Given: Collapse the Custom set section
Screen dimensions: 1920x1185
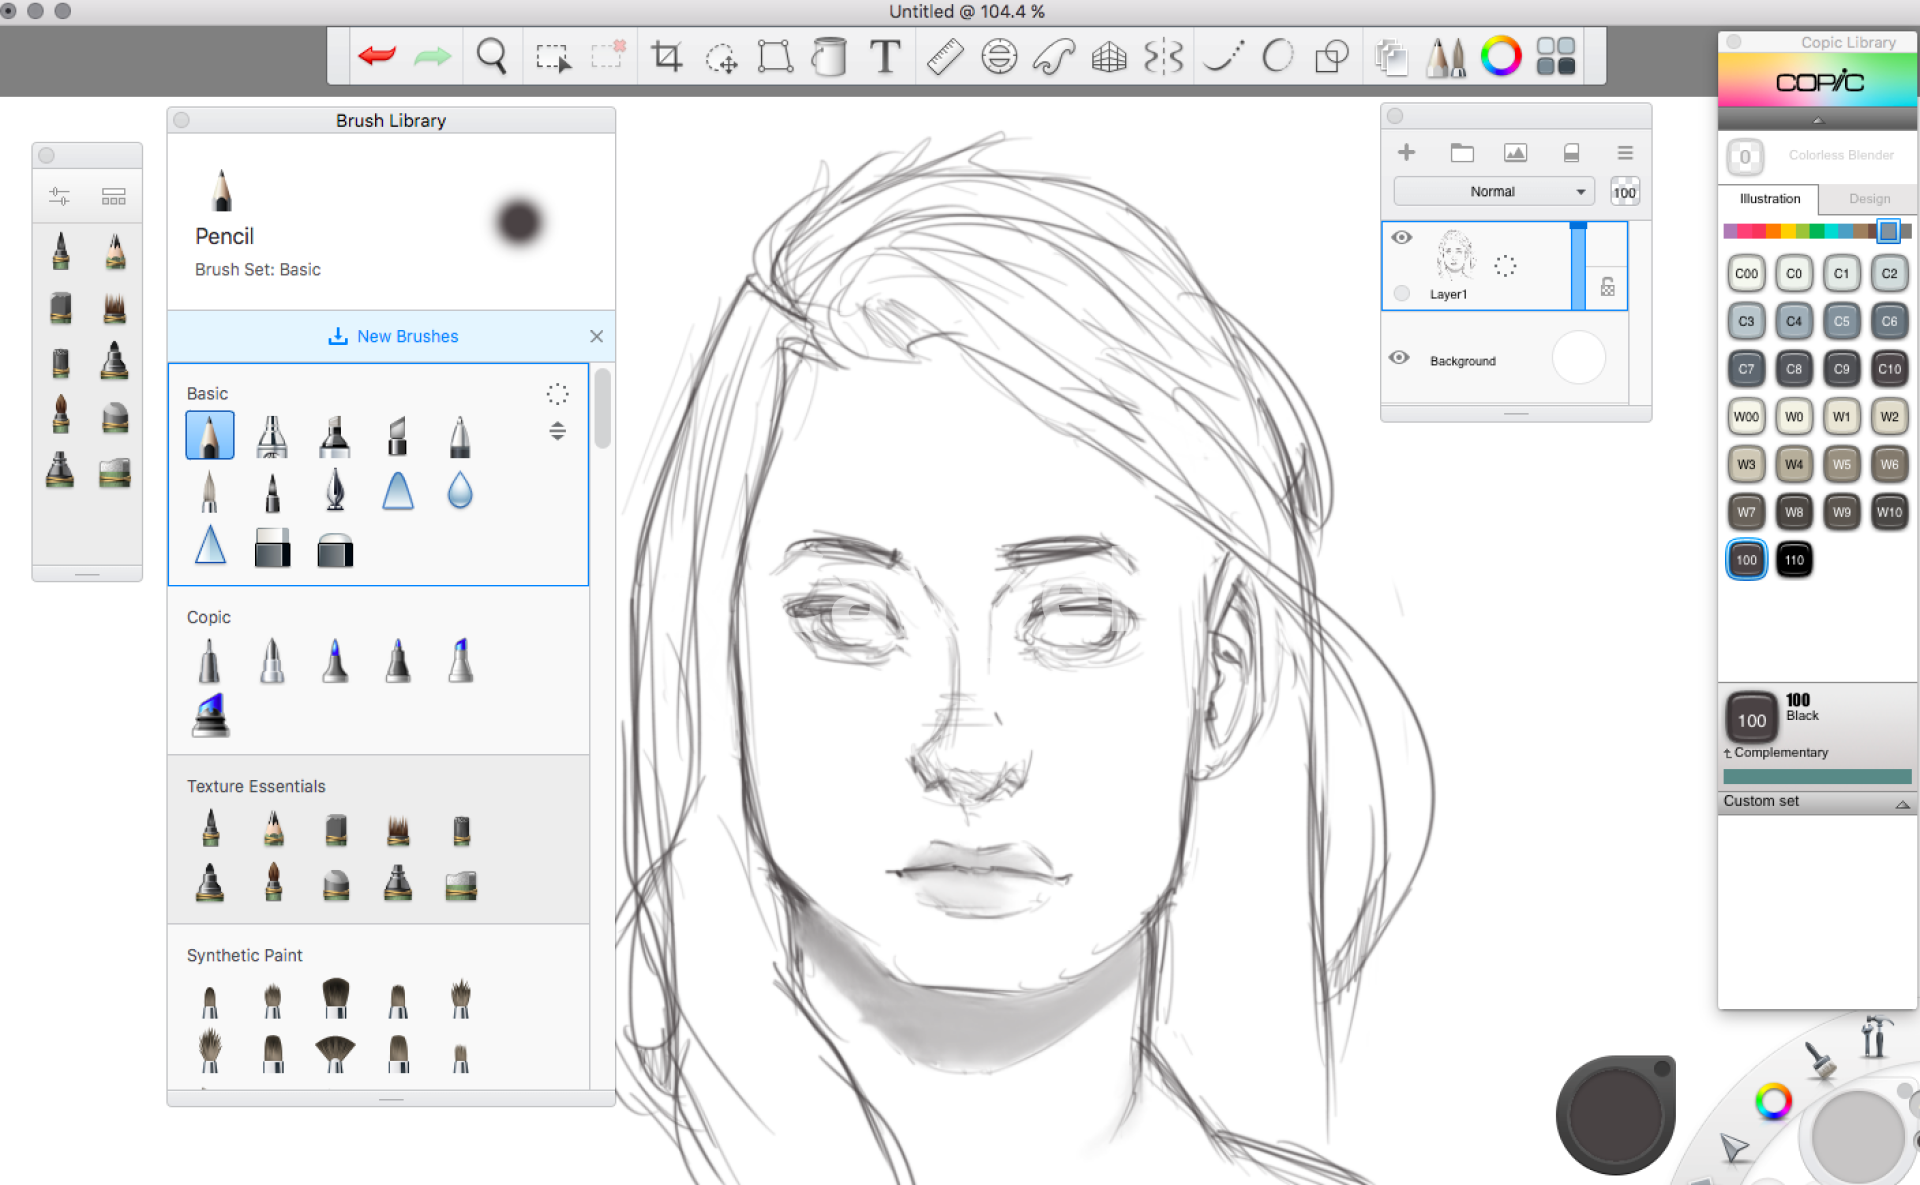Looking at the screenshot, I should [1902, 803].
